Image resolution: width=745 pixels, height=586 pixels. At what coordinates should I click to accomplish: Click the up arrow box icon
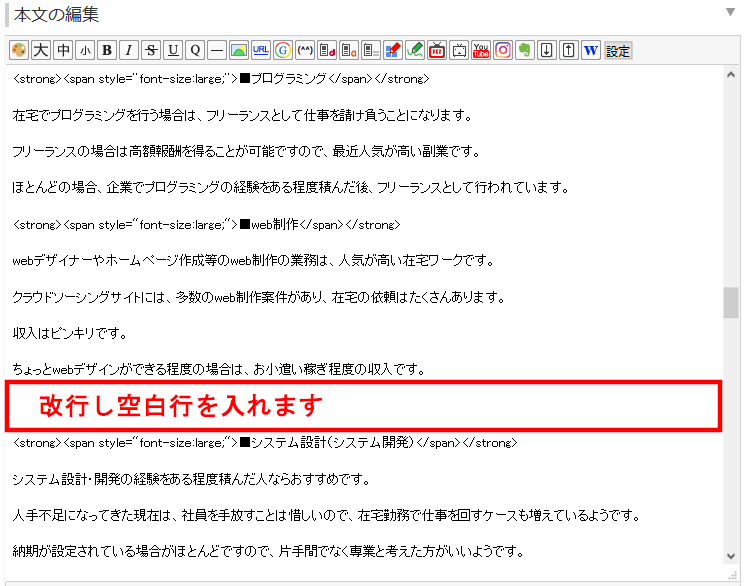tap(569, 50)
